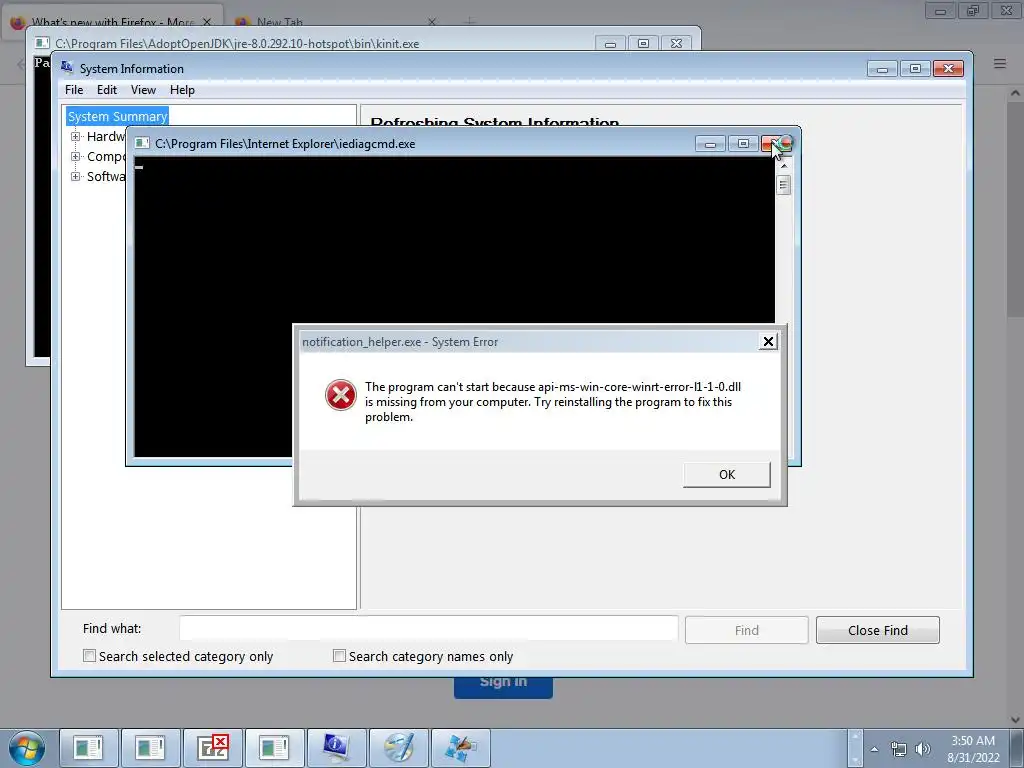Viewport: 1024px width, 768px height.
Task: Switch to the Firefox New Tab tab
Action: click(280, 22)
